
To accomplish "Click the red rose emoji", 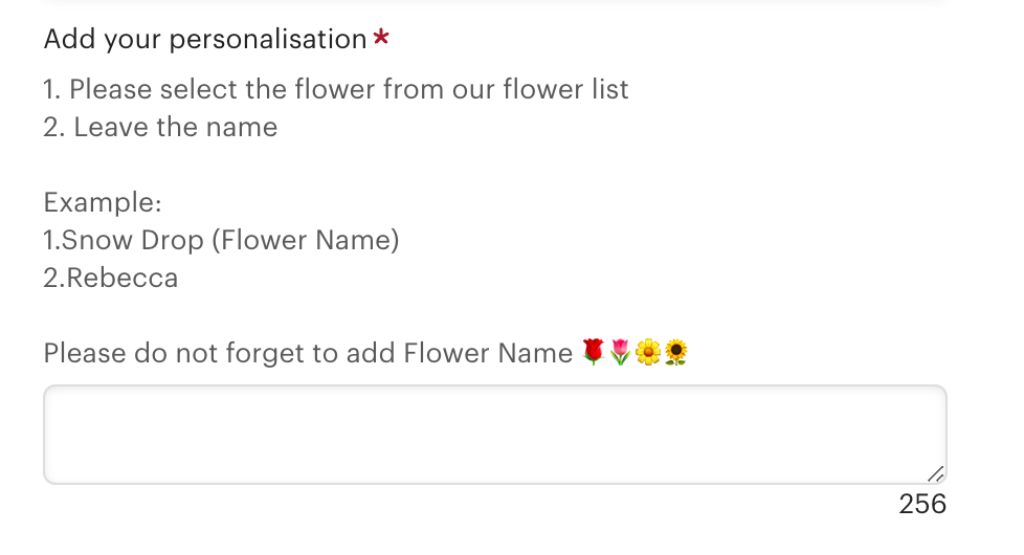I will click(x=593, y=353).
